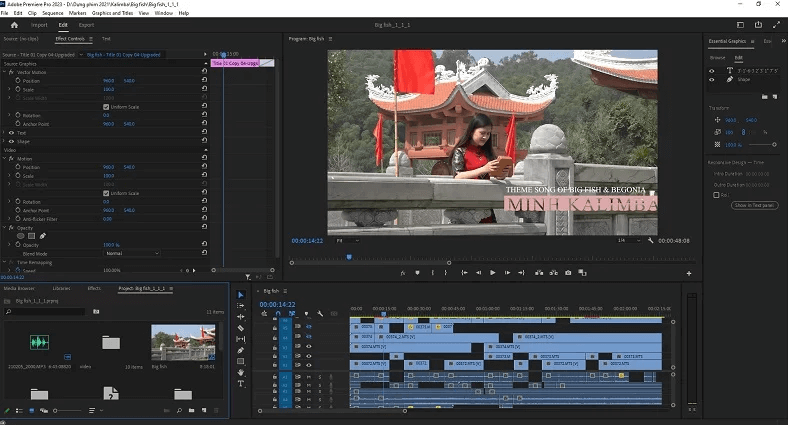
Task: Toggle visibility eye of Shape layer in Effect Controls
Action: tap(11, 142)
